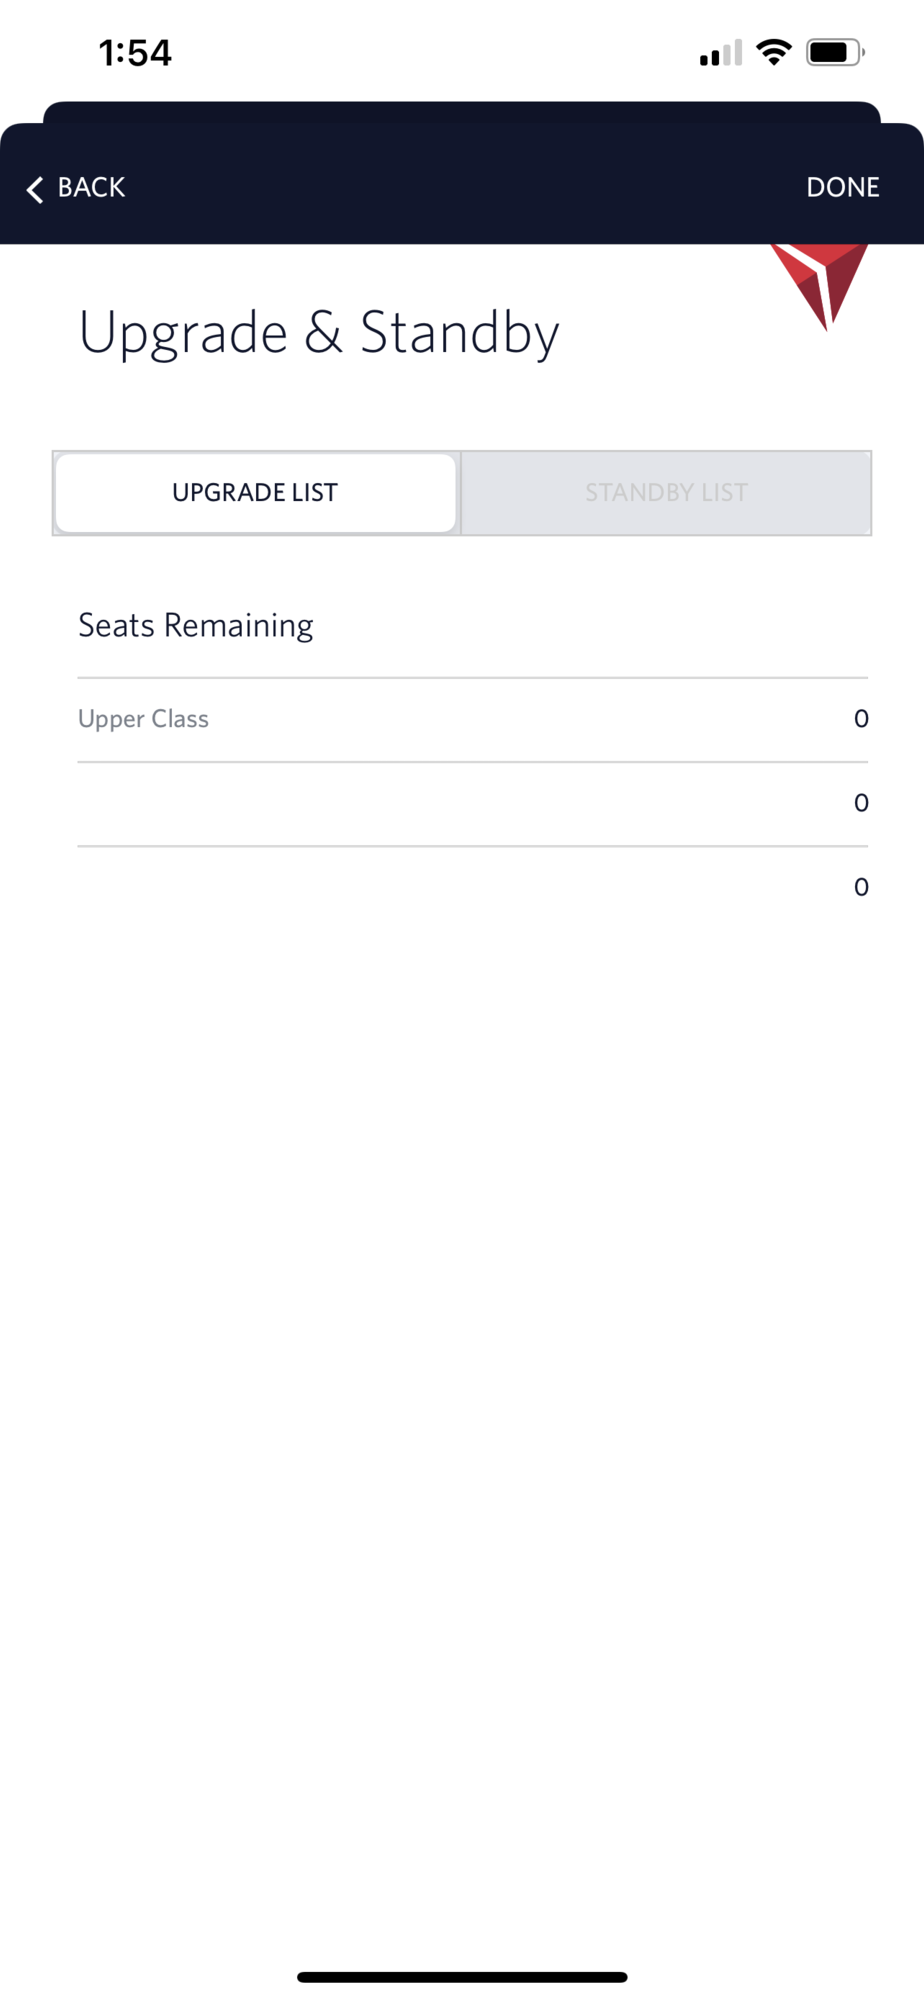Tap the 1:54 clock in status bar
The width and height of the screenshot is (924, 2000).
pyautogui.click(x=135, y=53)
